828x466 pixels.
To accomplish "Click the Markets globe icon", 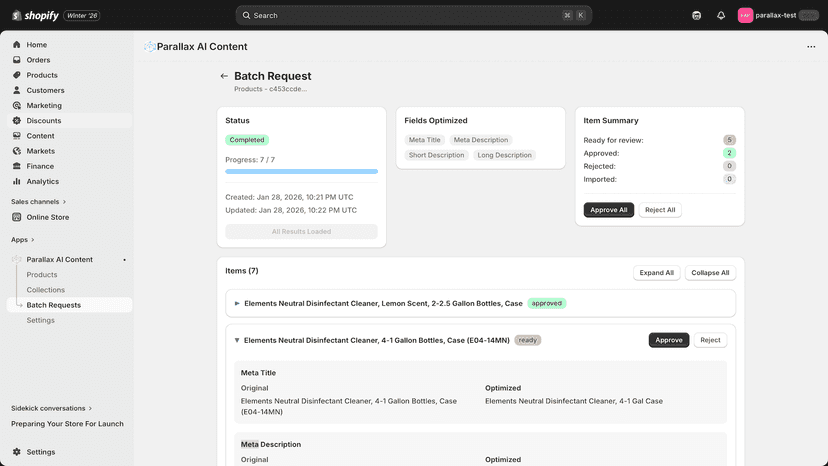I will [x=17, y=151].
